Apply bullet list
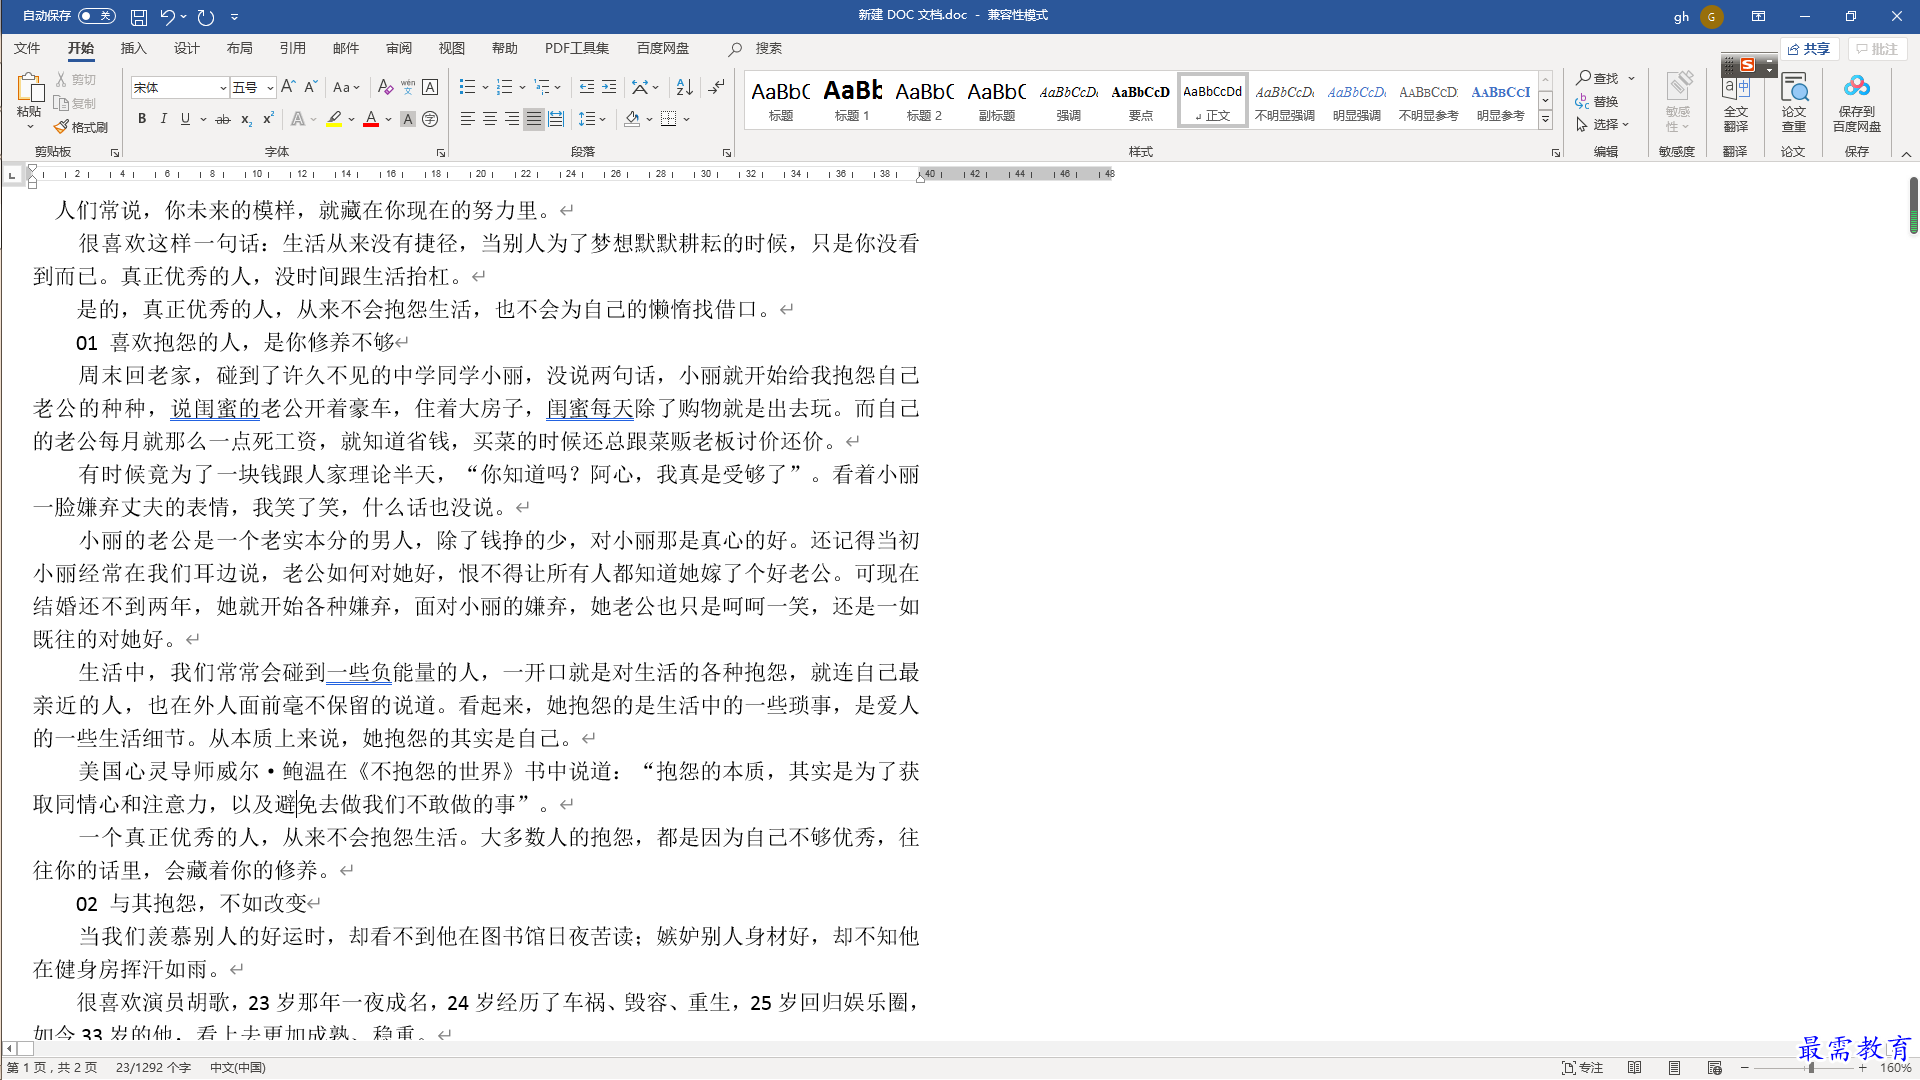The width and height of the screenshot is (1920, 1080). pyautogui.click(x=467, y=87)
